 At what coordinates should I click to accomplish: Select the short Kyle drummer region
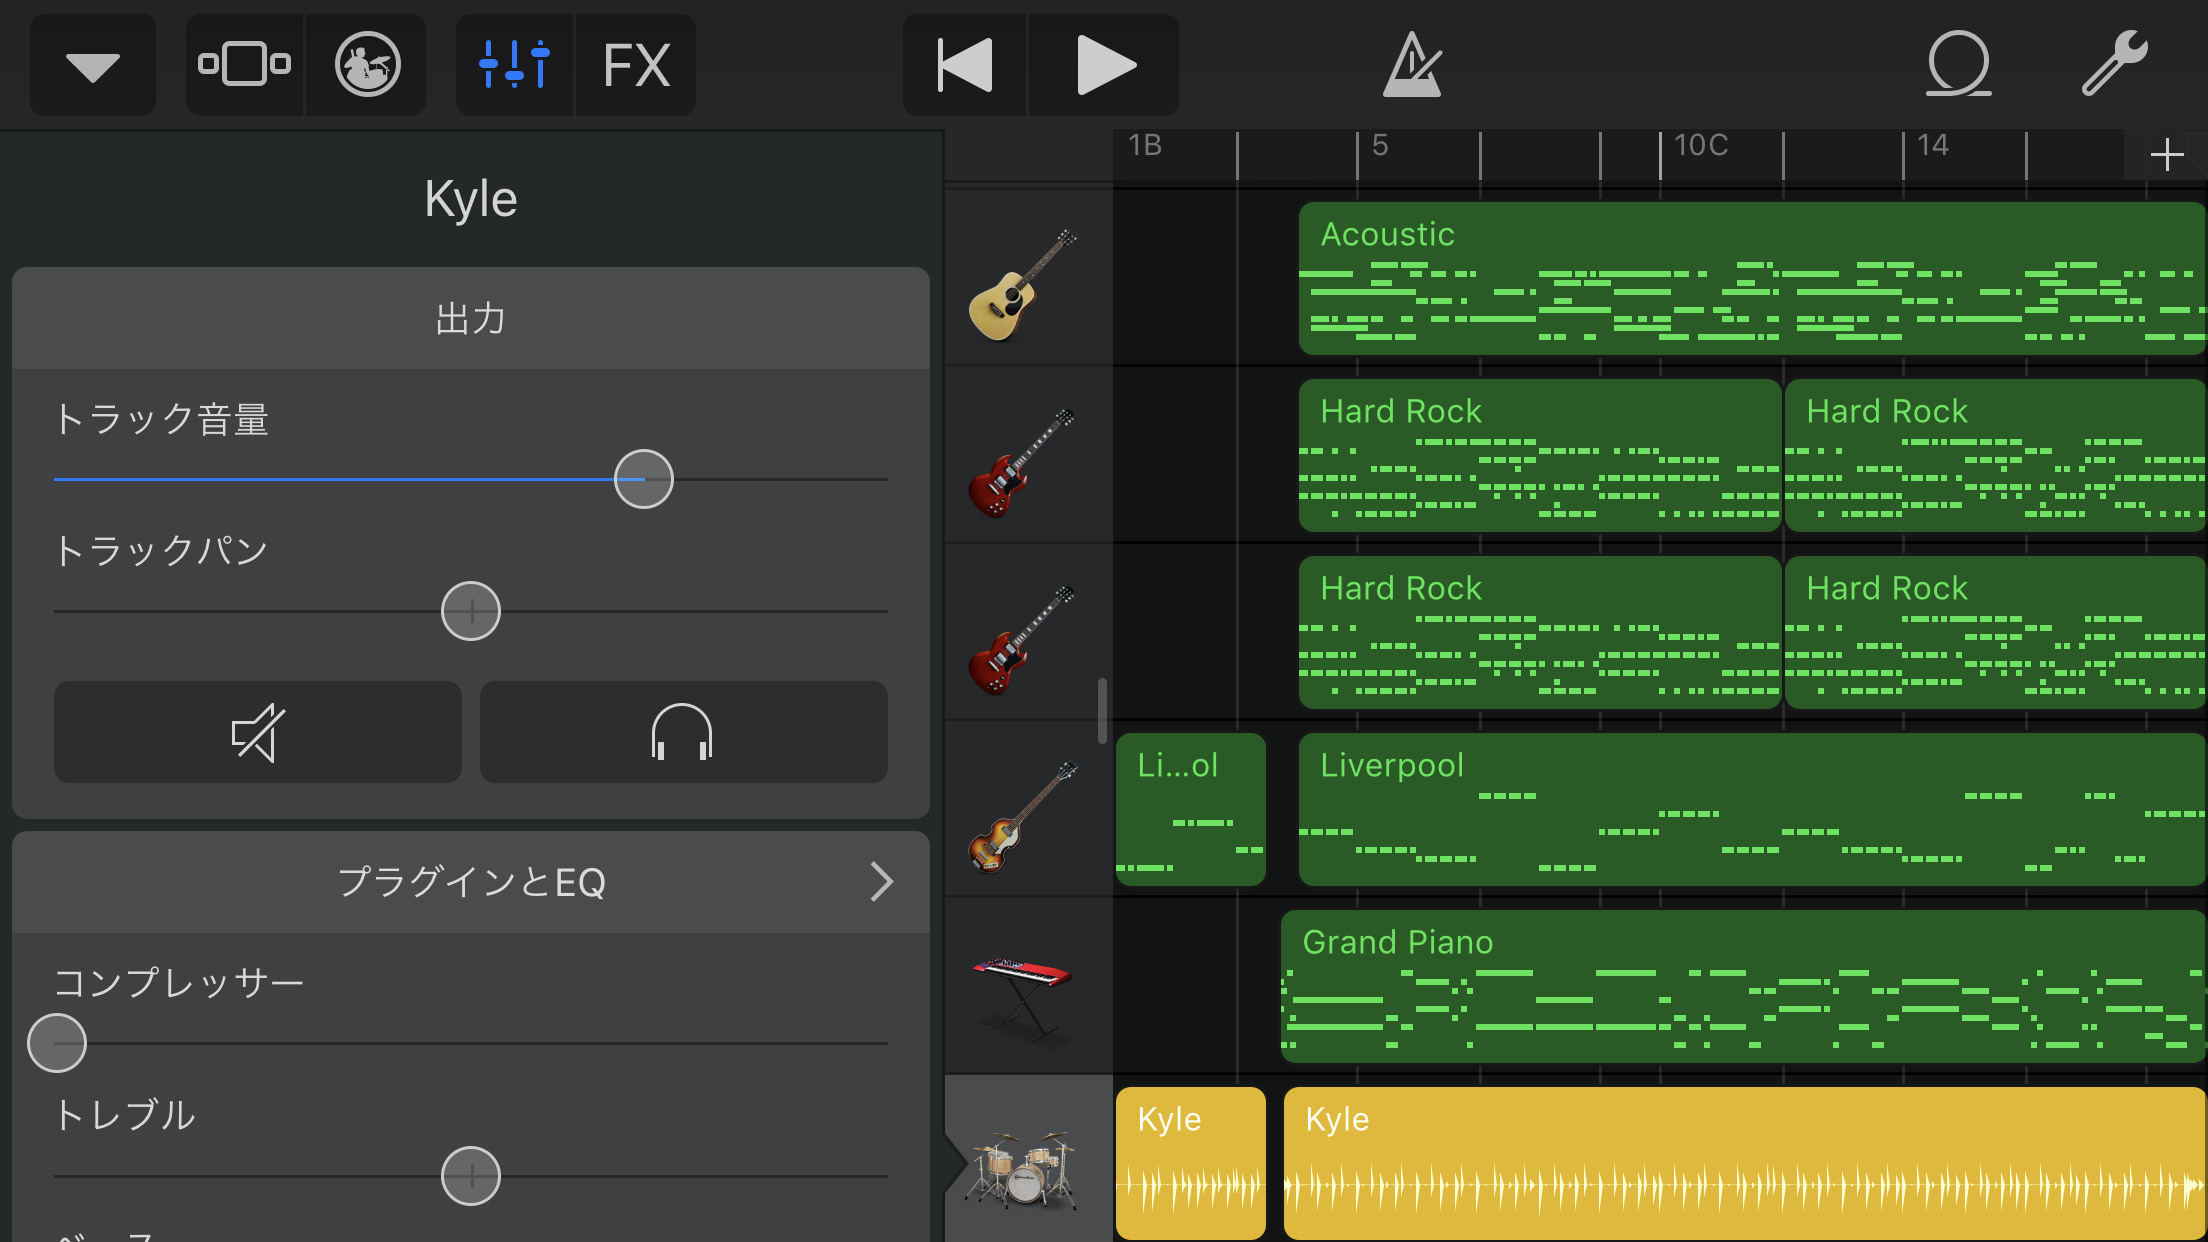click(1191, 1164)
